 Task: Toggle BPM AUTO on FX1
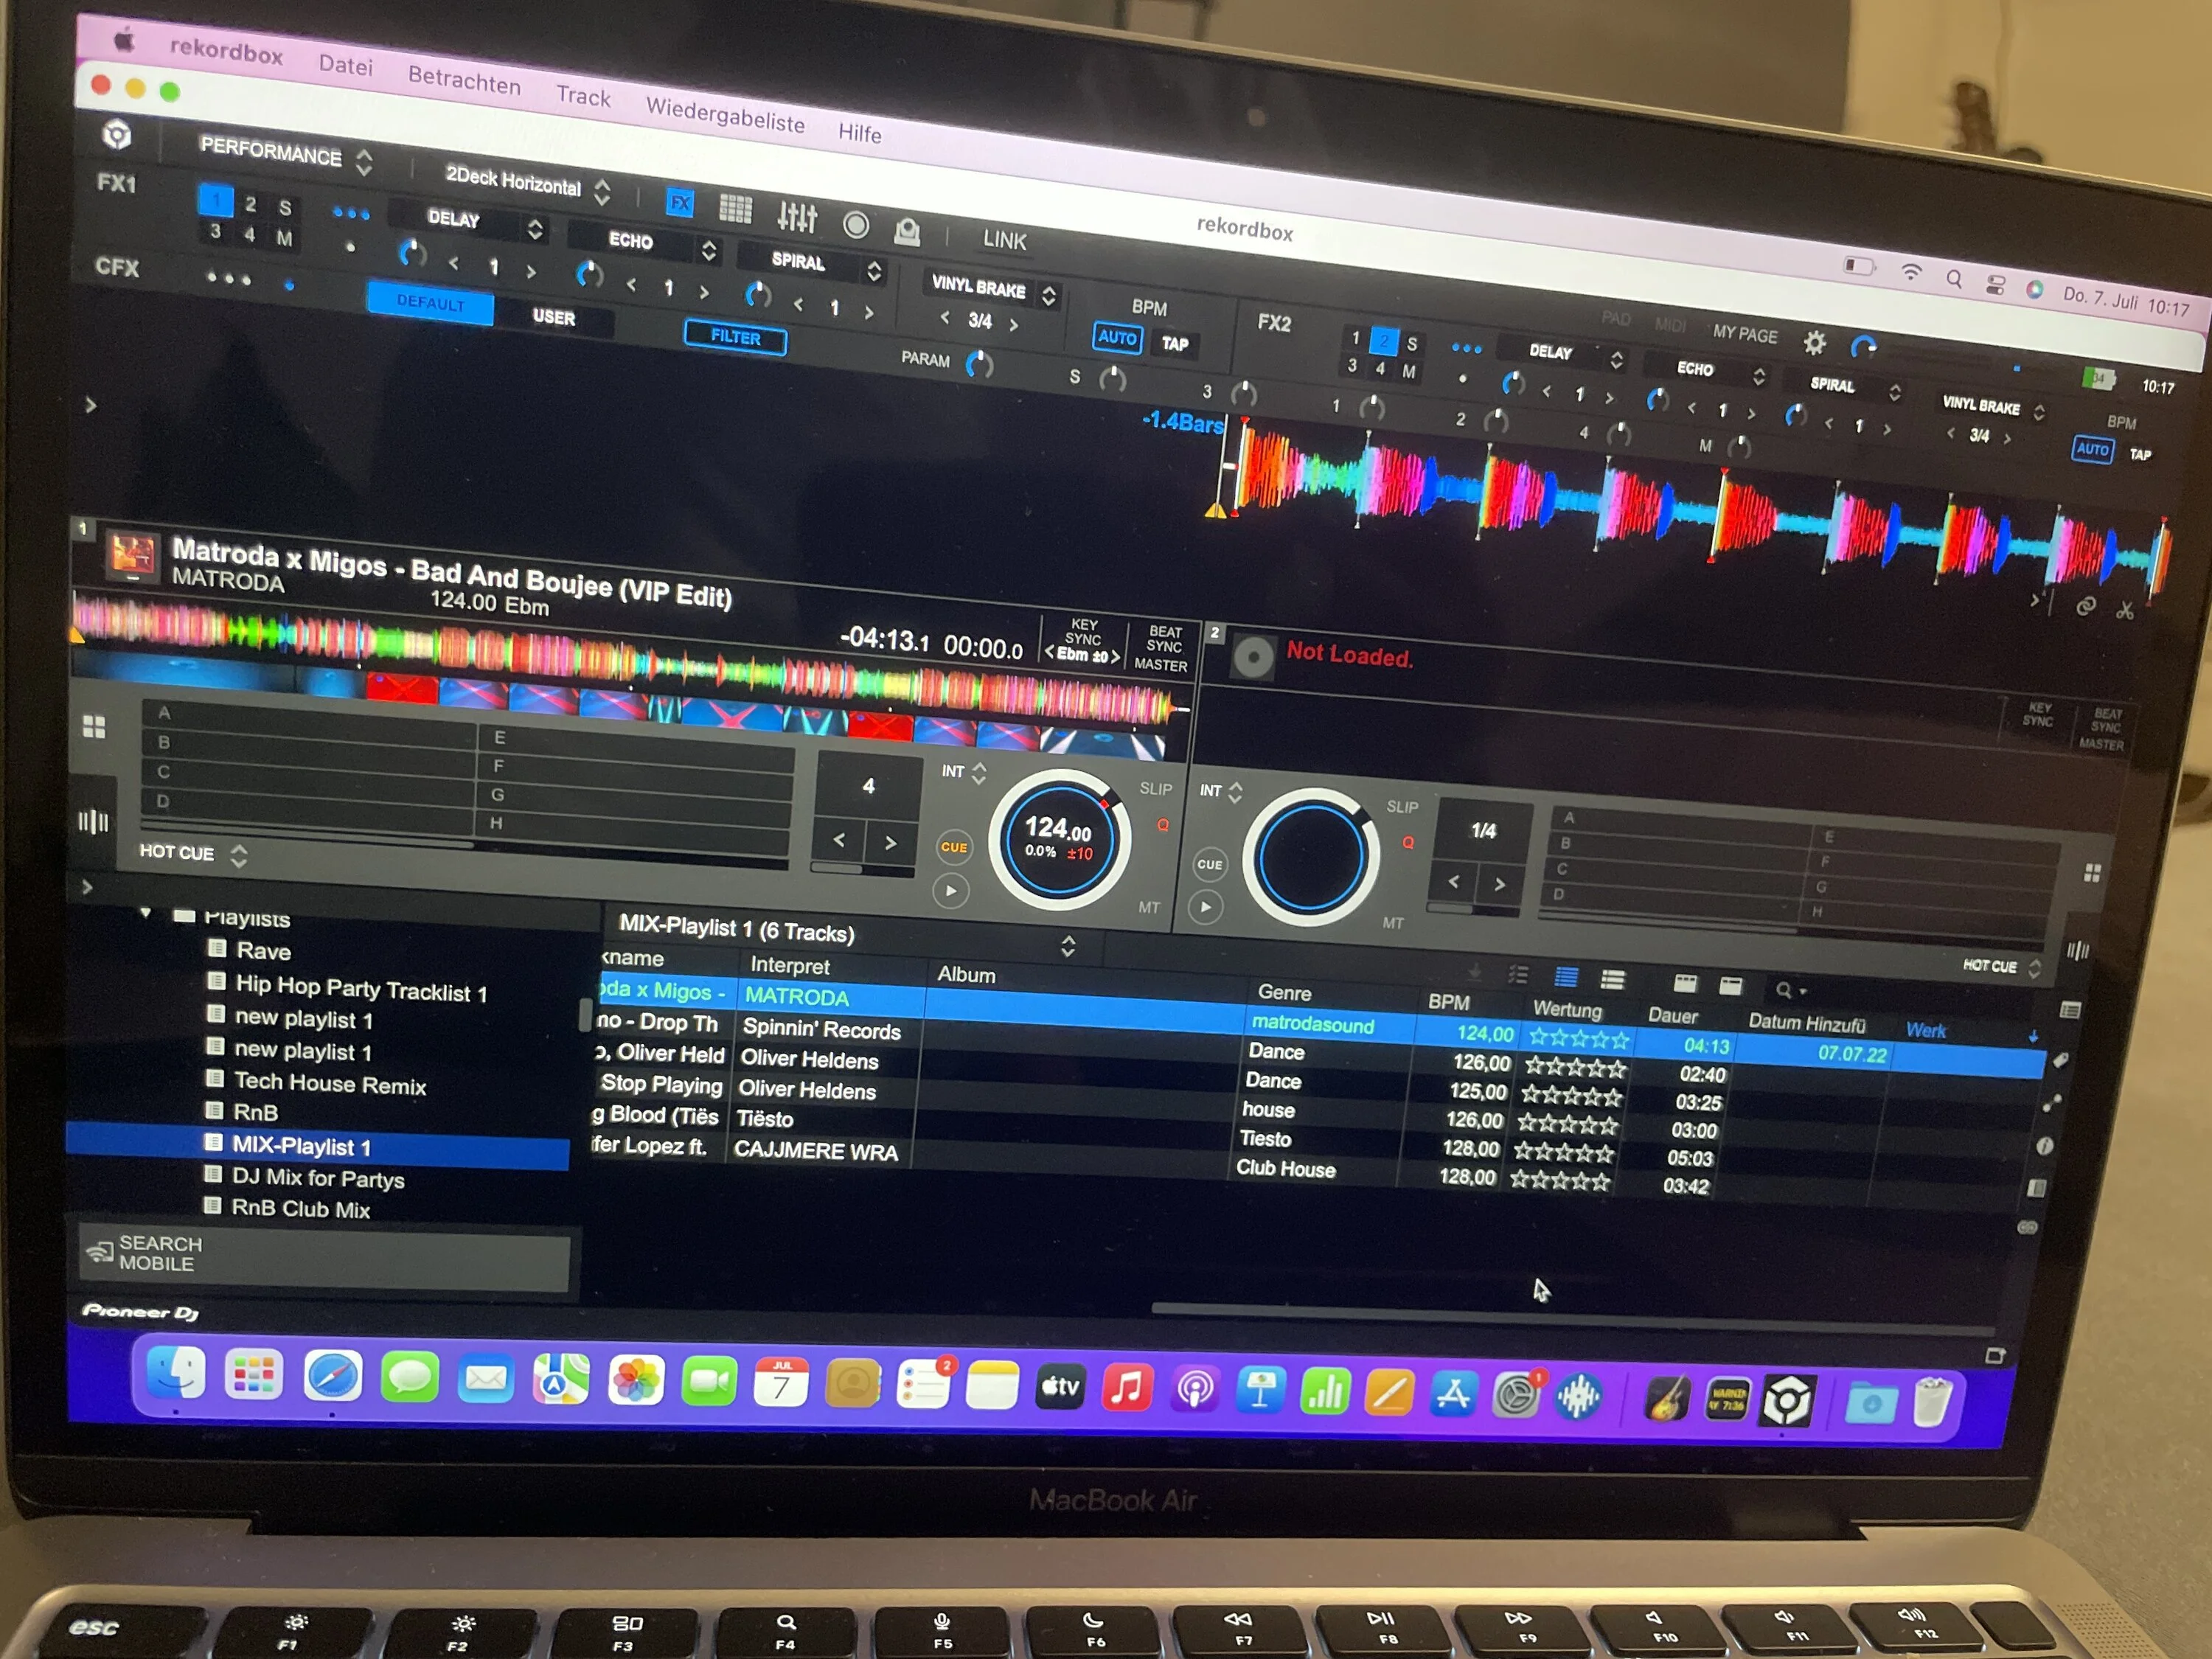[1117, 338]
